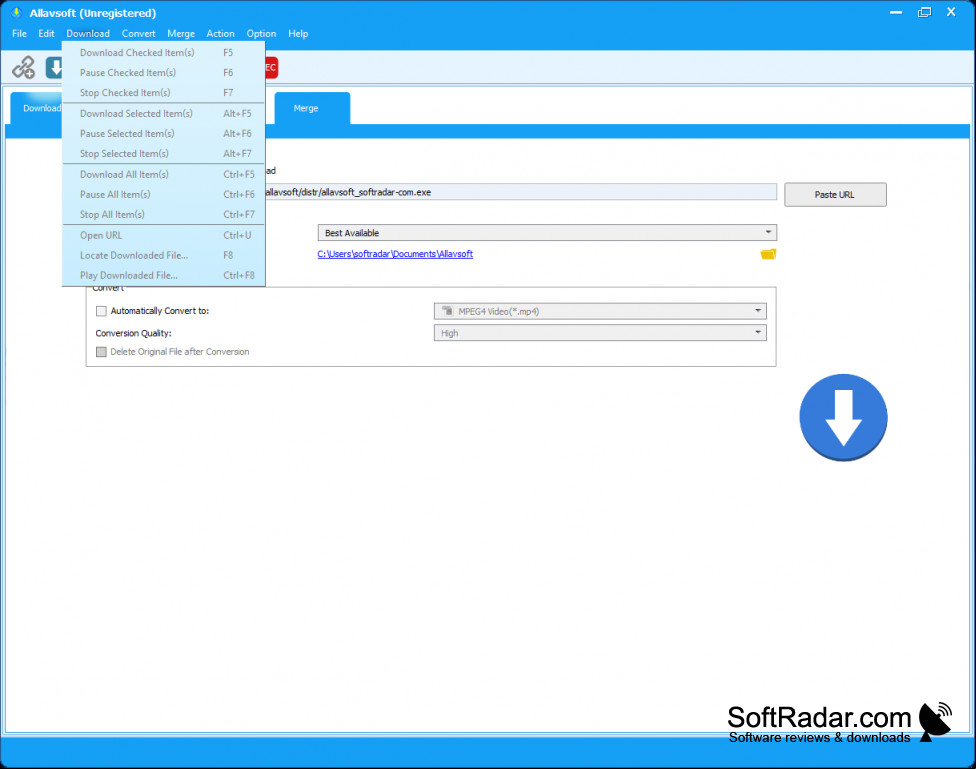
Task: Choose Pause Checked Item(s) menu entry
Action: point(164,73)
